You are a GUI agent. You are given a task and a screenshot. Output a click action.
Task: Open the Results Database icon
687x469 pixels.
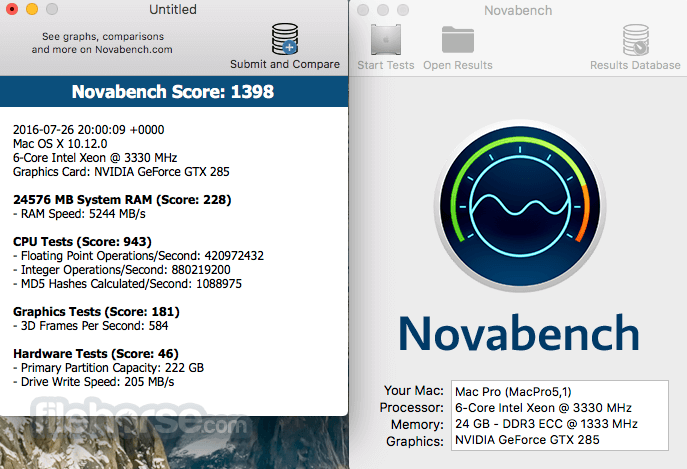(636, 40)
